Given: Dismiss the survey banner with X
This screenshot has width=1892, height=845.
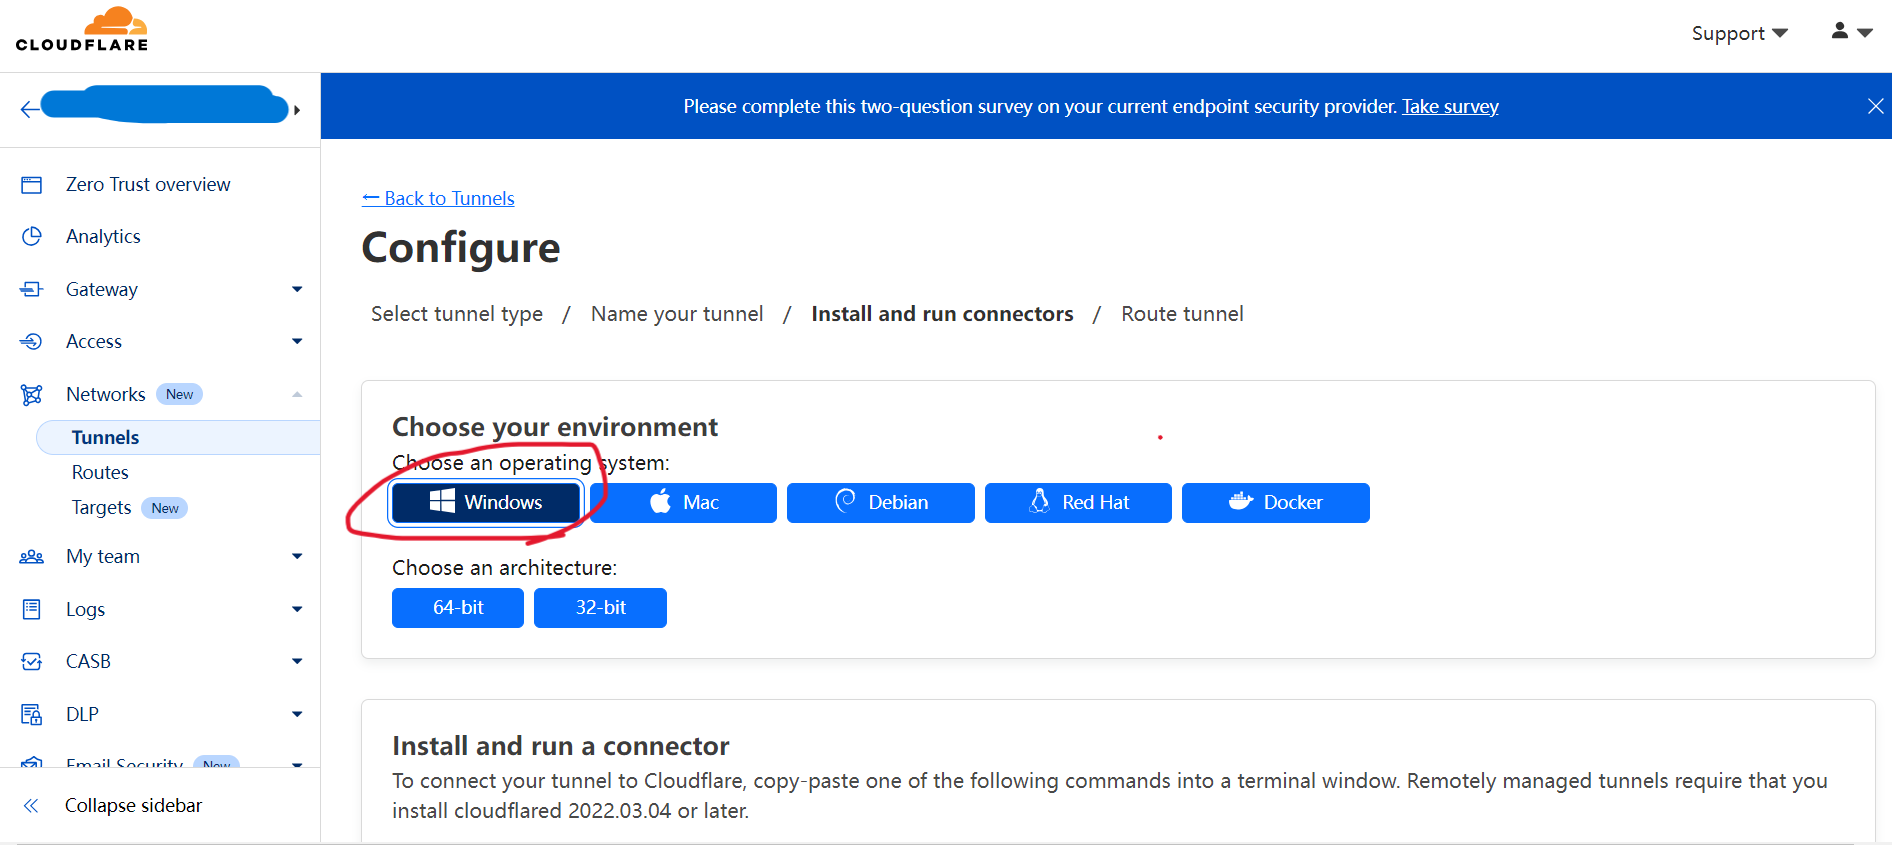Looking at the screenshot, I should tap(1875, 106).
